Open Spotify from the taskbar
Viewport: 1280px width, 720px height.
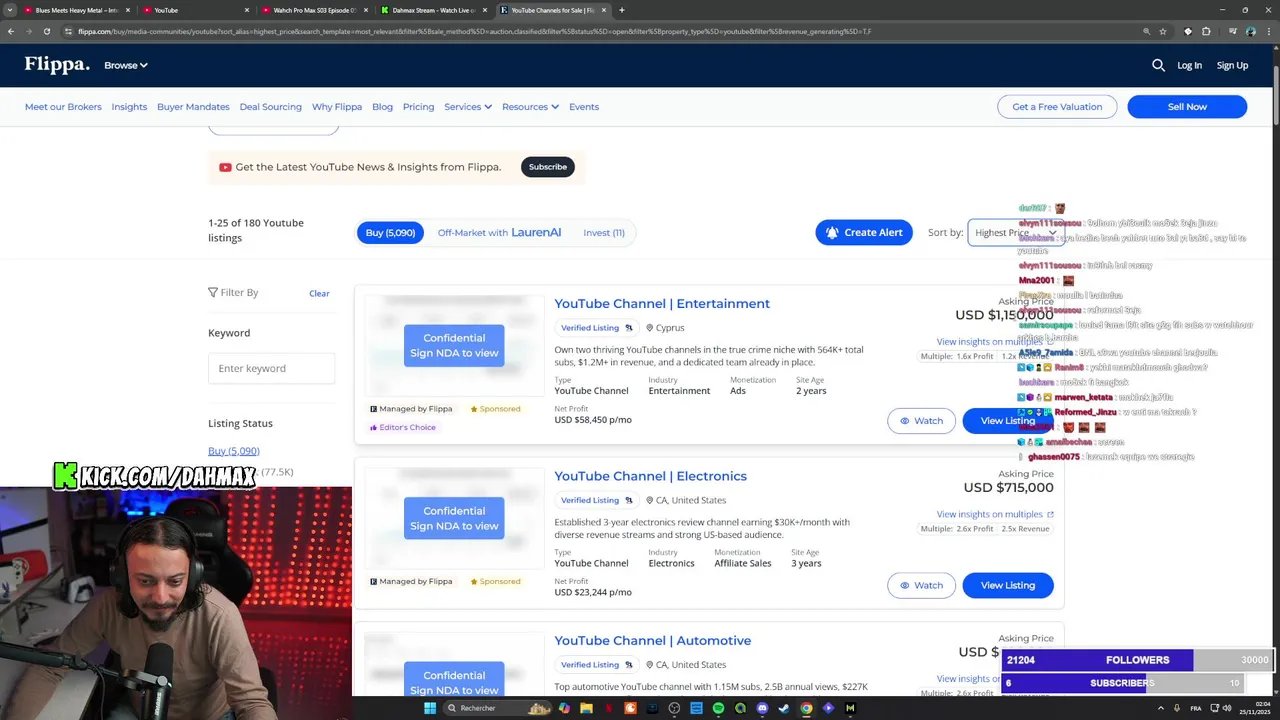pos(718,708)
